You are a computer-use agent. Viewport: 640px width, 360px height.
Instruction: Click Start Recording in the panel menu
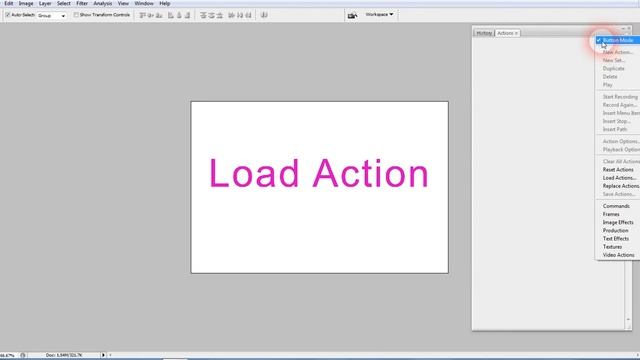coord(620,97)
